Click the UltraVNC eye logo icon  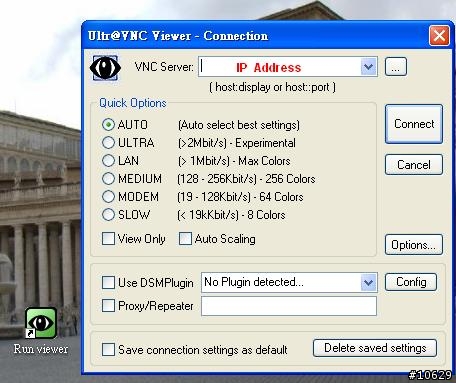105,68
